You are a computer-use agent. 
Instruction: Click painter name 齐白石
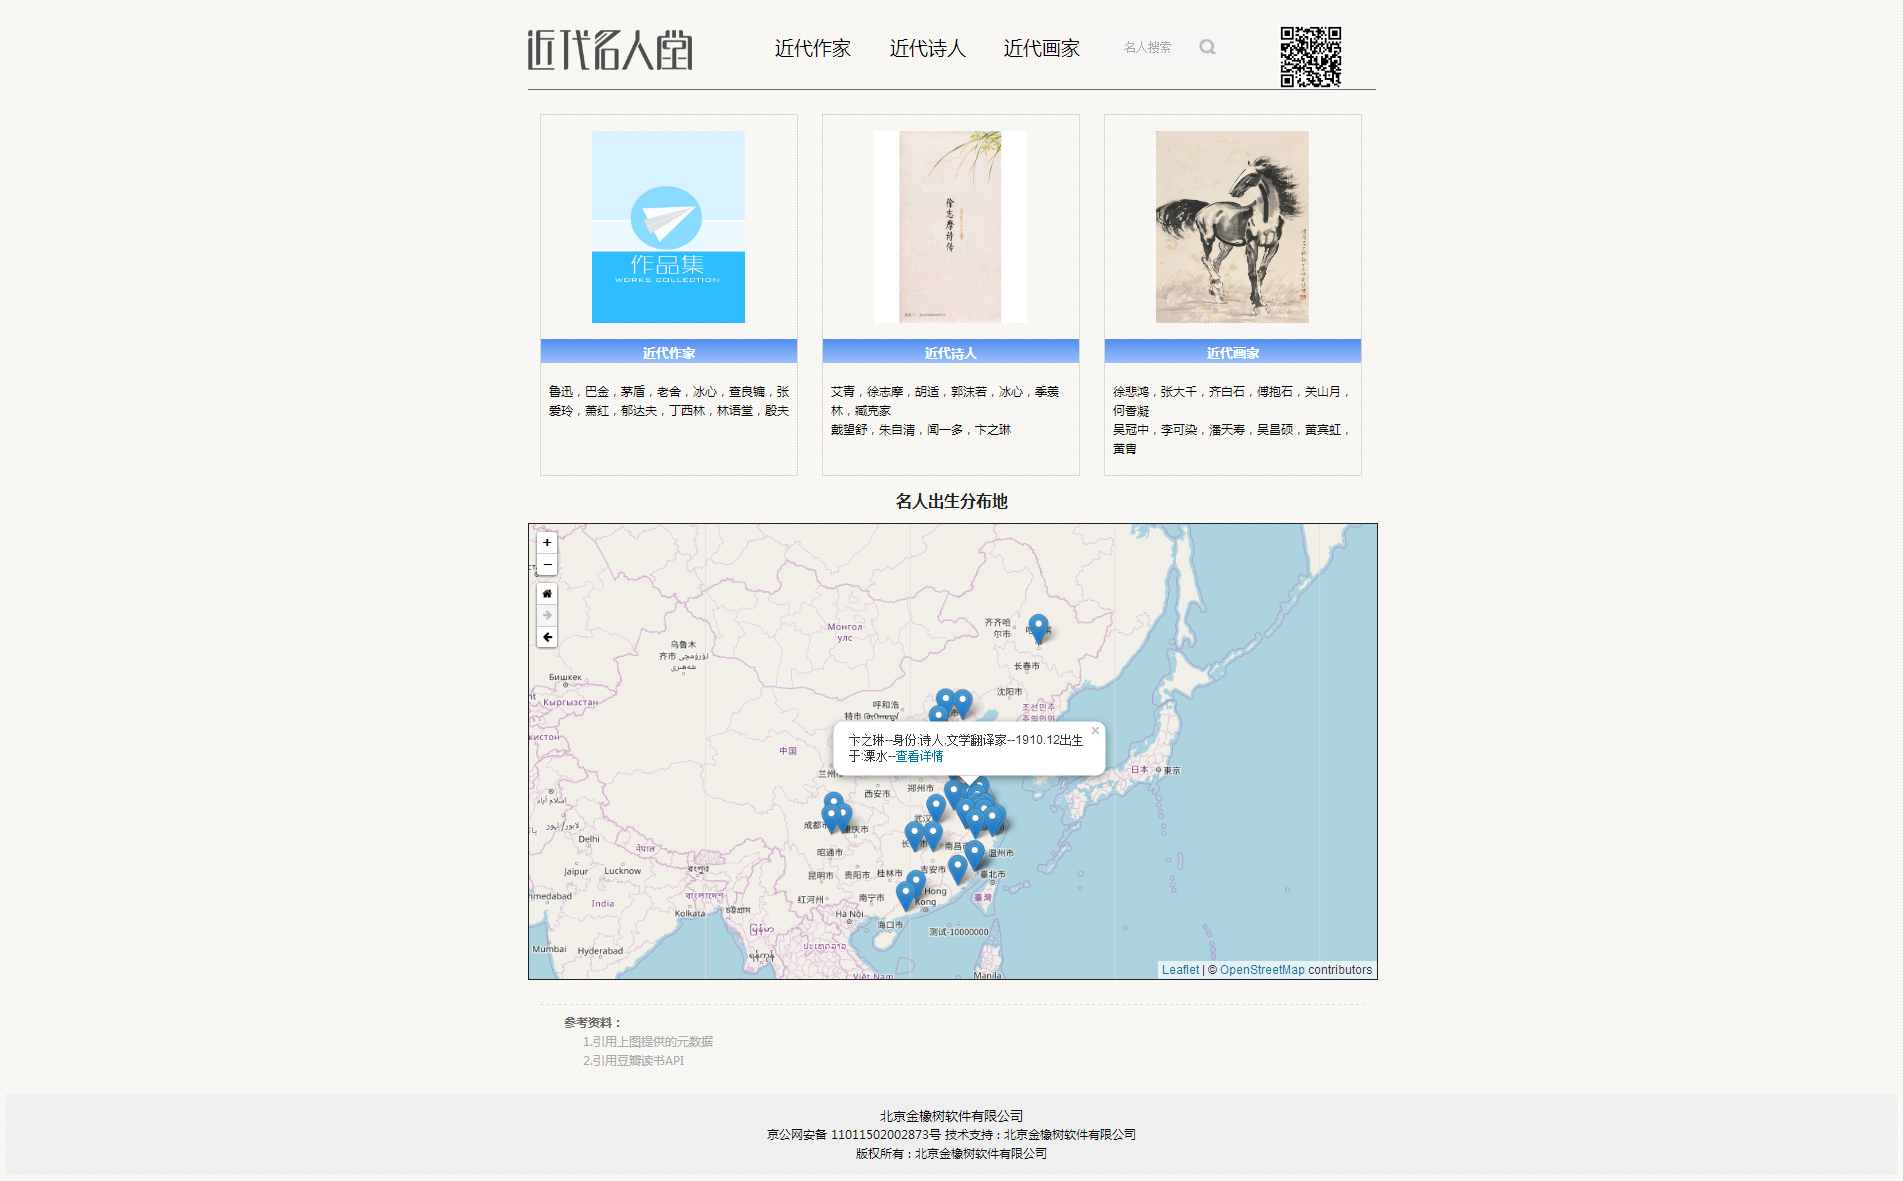(x=1227, y=391)
